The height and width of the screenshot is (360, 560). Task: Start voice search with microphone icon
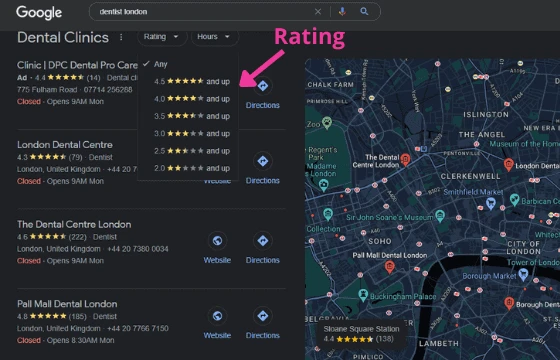tap(342, 11)
